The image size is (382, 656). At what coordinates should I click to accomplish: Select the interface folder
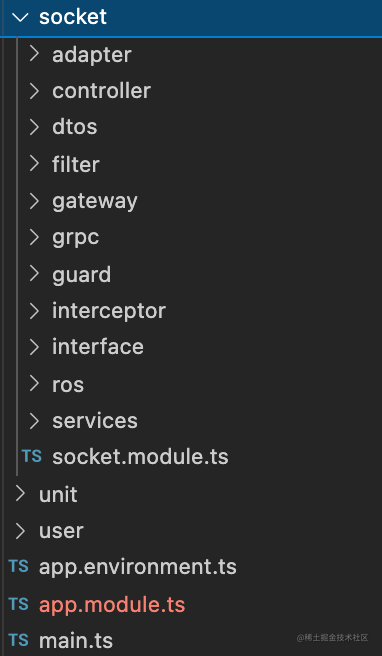click(191, 347)
